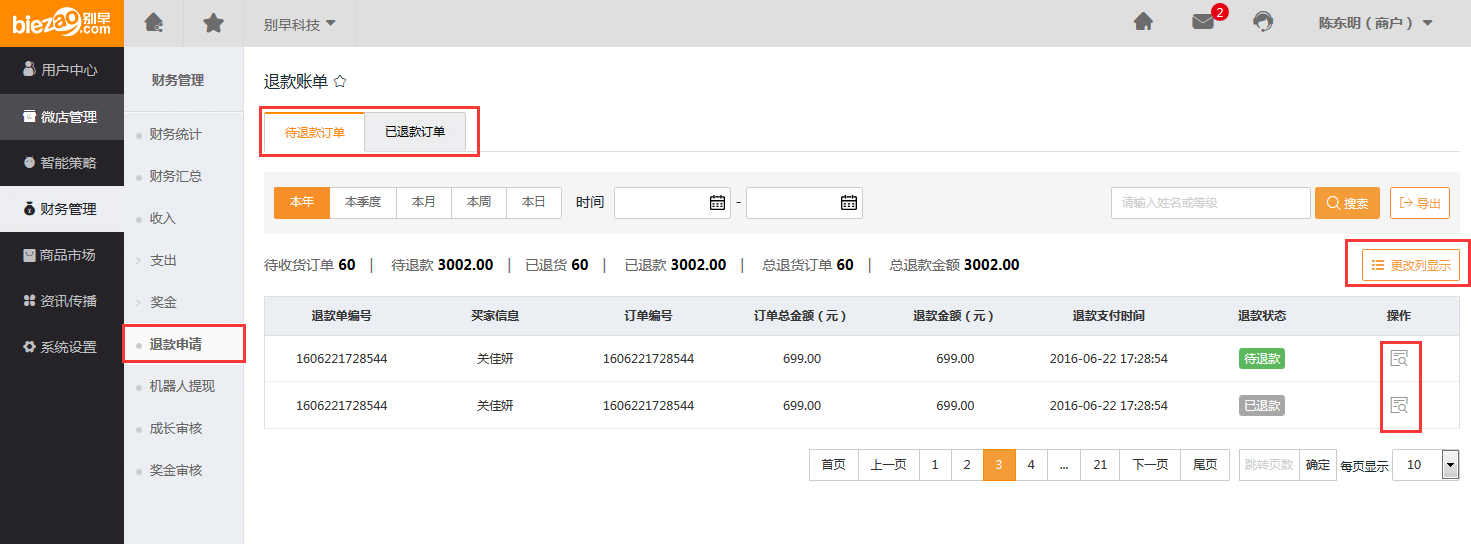
Task: Click 退款支付时间 column header
Action: point(1108,316)
